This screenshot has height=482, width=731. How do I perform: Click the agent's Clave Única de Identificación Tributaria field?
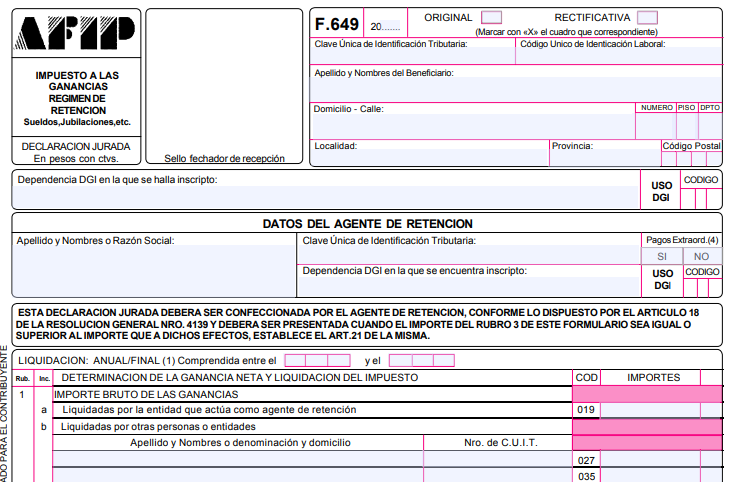click(469, 255)
